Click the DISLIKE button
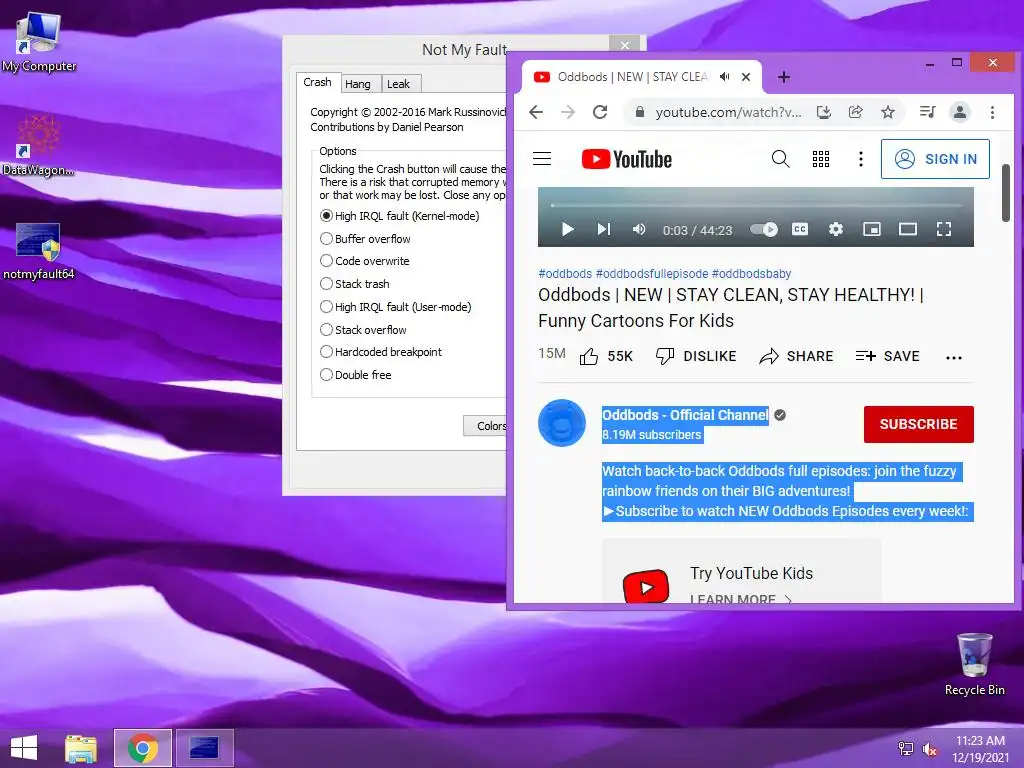Screen dimensions: 1024x768 tap(696, 357)
